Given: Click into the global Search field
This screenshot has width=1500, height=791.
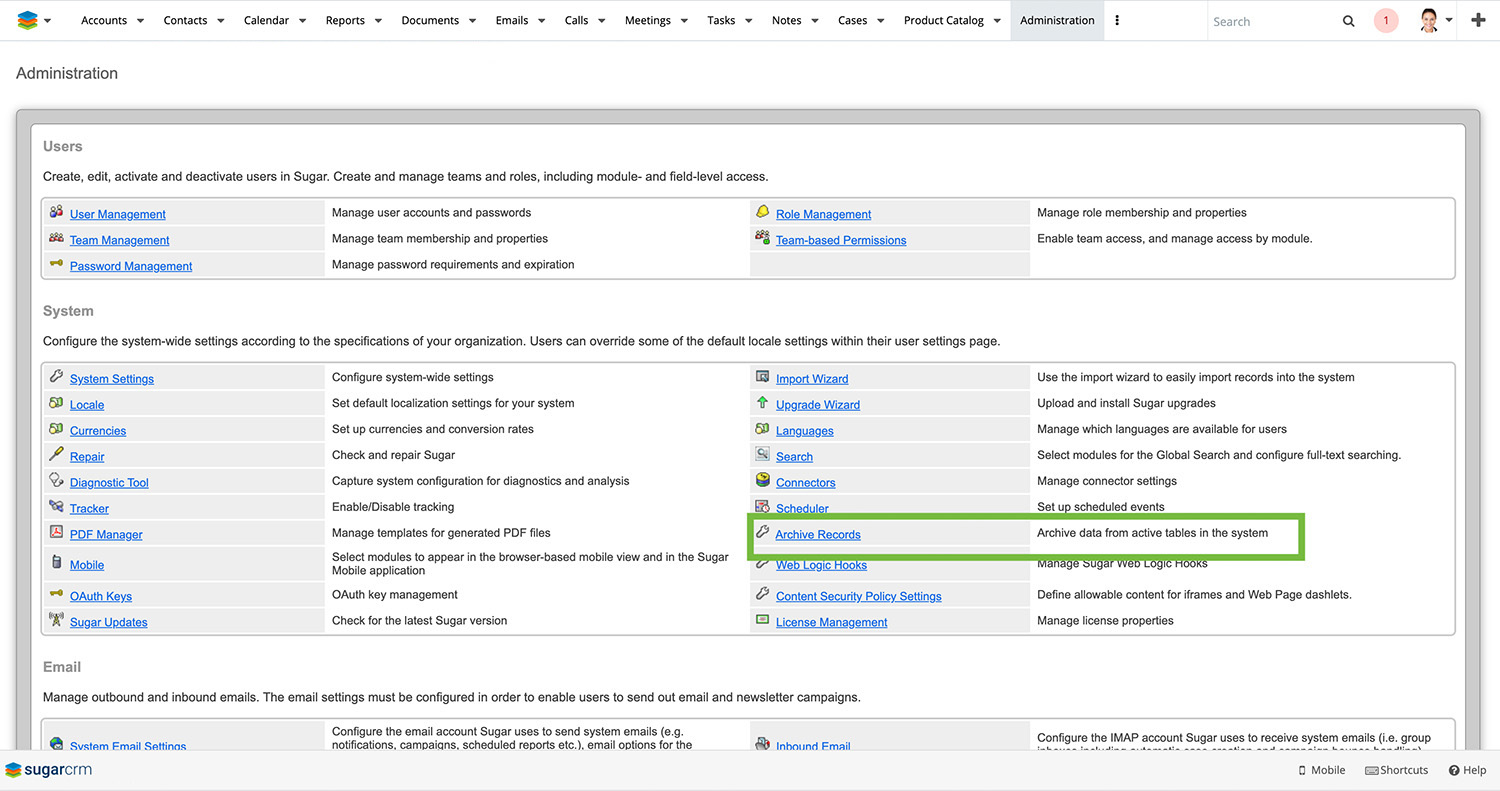Looking at the screenshot, I should (x=1270, y=21).
